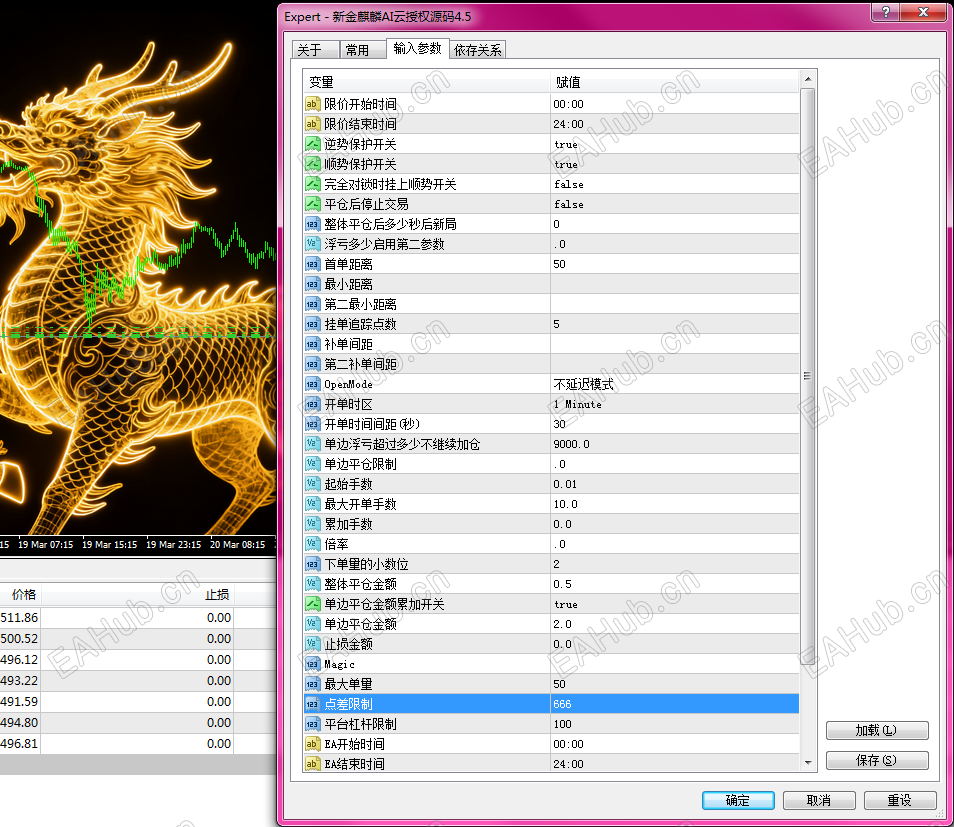Click the 赋值 column header
This screenshot has height=827, width=954.
pos(675,82)
